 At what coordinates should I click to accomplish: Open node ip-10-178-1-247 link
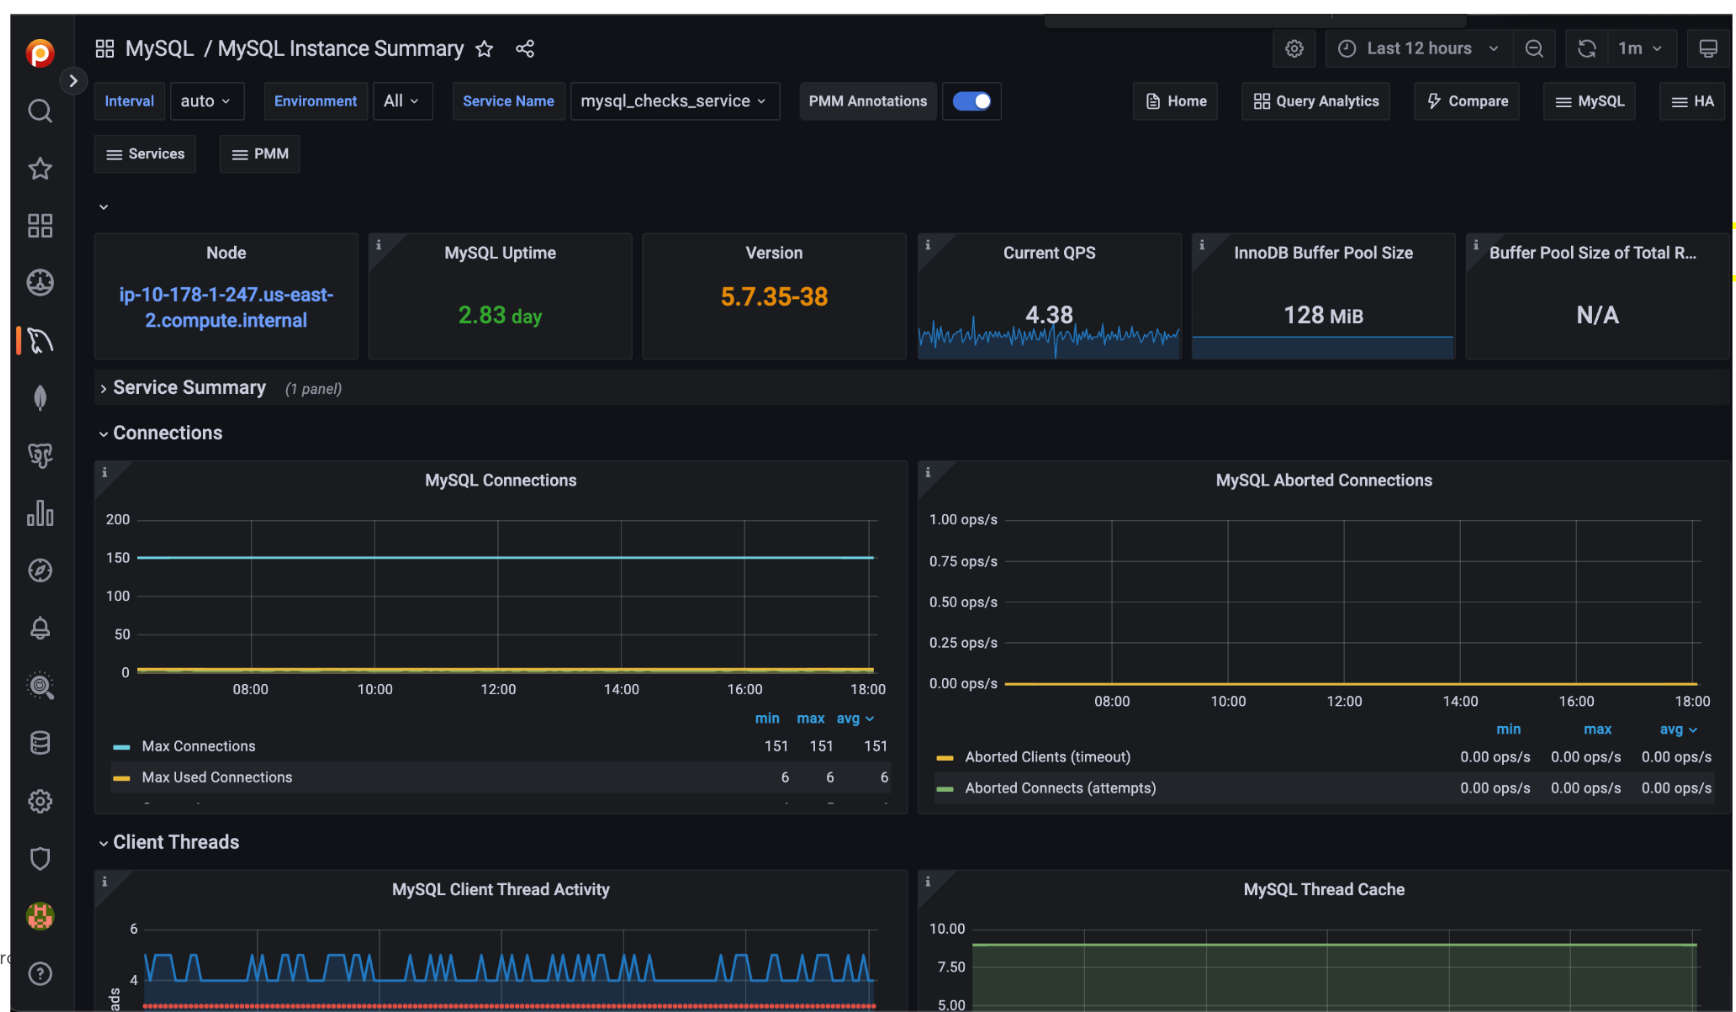coord(226,307)
